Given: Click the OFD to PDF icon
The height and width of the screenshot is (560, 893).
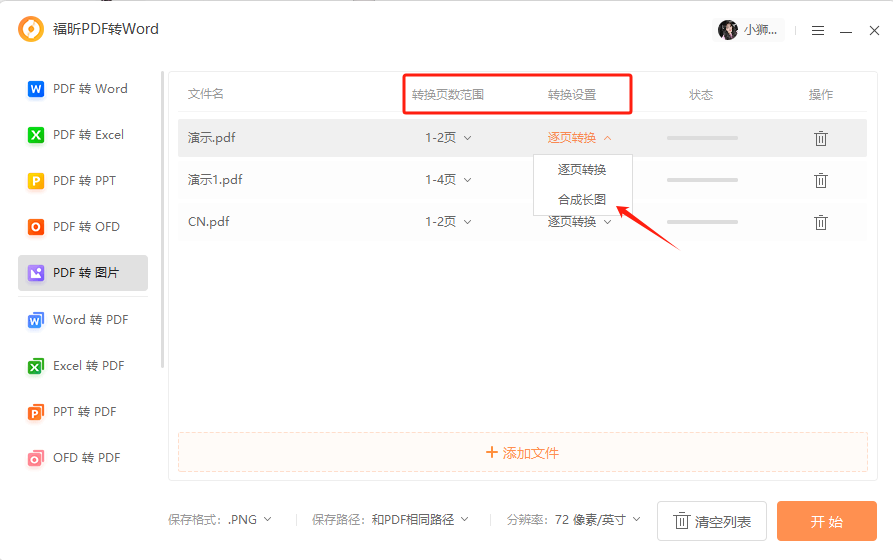Looking at the screenshot, I should tap(36, 458).
